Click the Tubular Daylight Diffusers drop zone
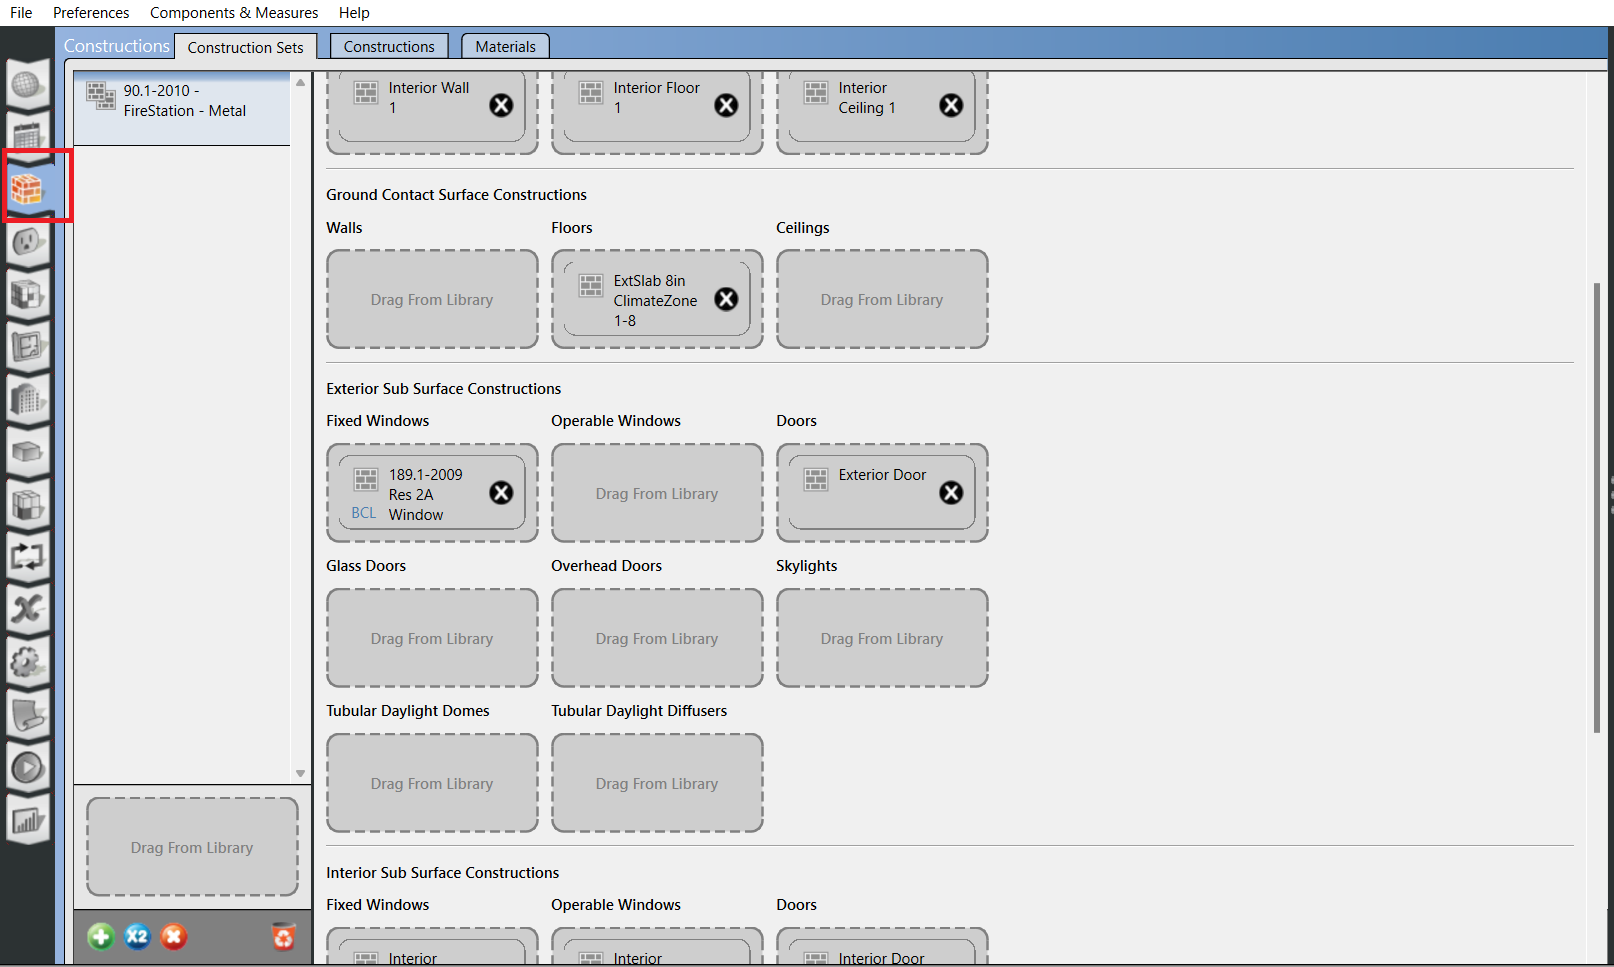 pos(657,783)
